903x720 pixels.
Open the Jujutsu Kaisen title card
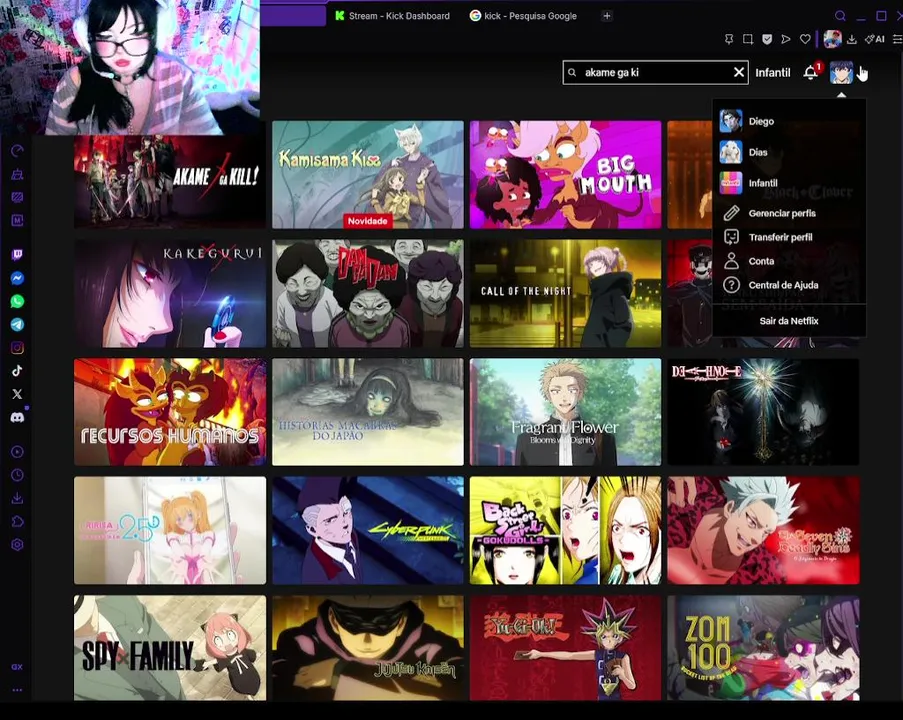point(367,648)
